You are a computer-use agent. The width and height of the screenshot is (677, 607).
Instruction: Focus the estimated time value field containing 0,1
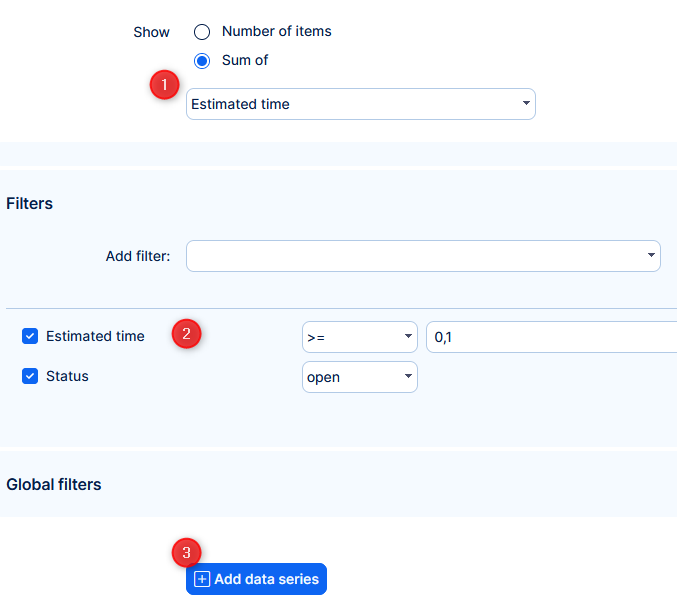[x=550, y=337]
